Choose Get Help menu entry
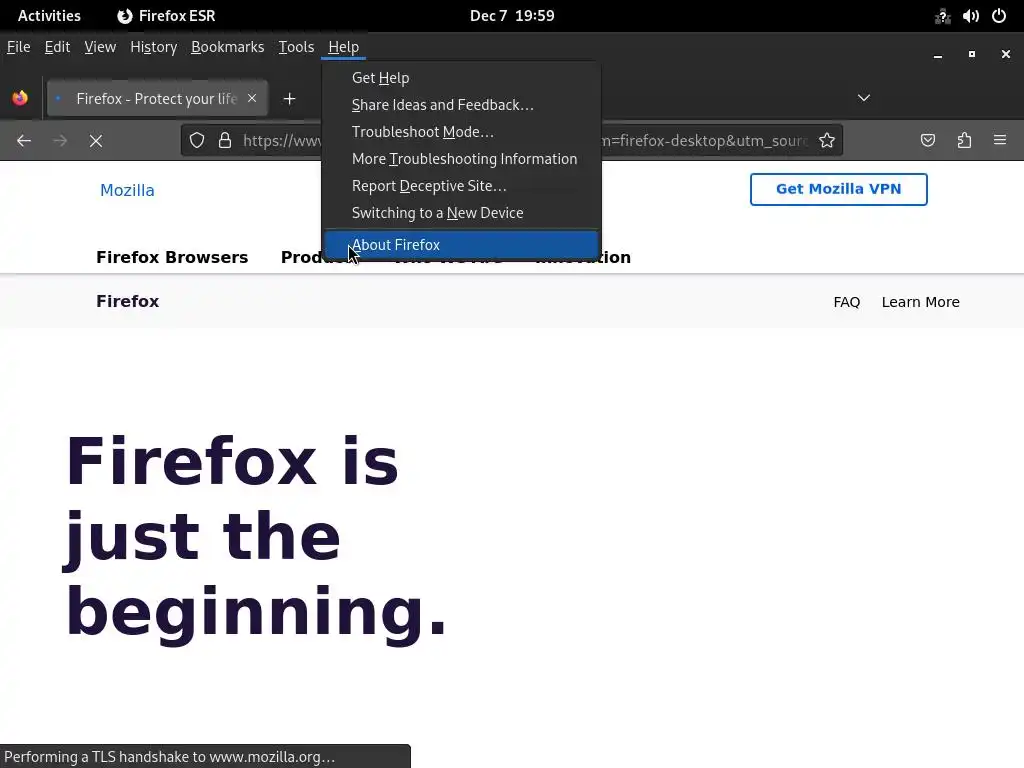 (x=461, y=78)
